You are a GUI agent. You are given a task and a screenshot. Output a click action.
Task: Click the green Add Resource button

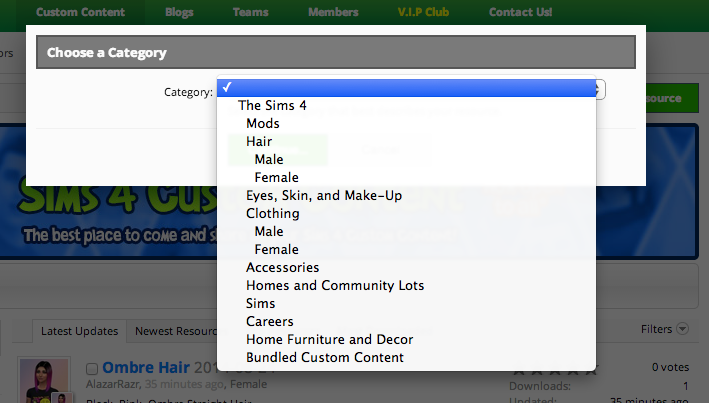point(670,98)
